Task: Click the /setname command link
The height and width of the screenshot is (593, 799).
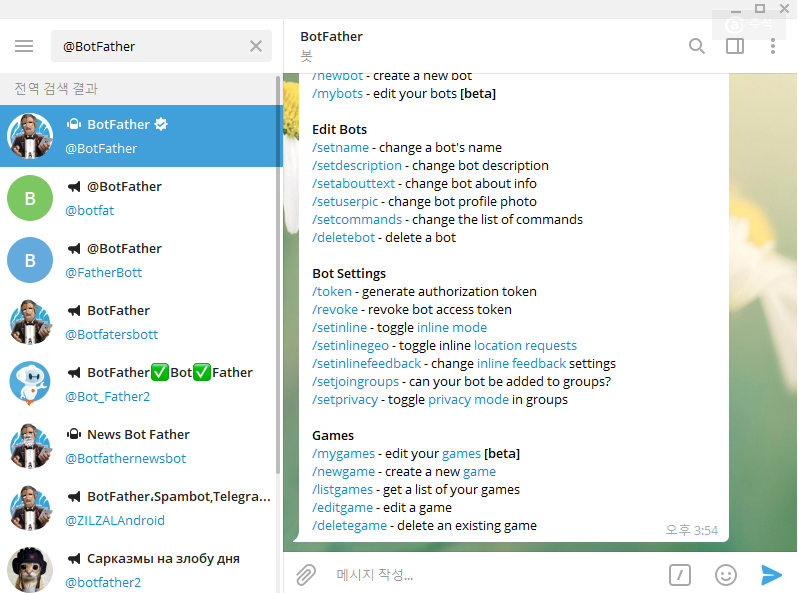Action: click(x=340, y=148)
